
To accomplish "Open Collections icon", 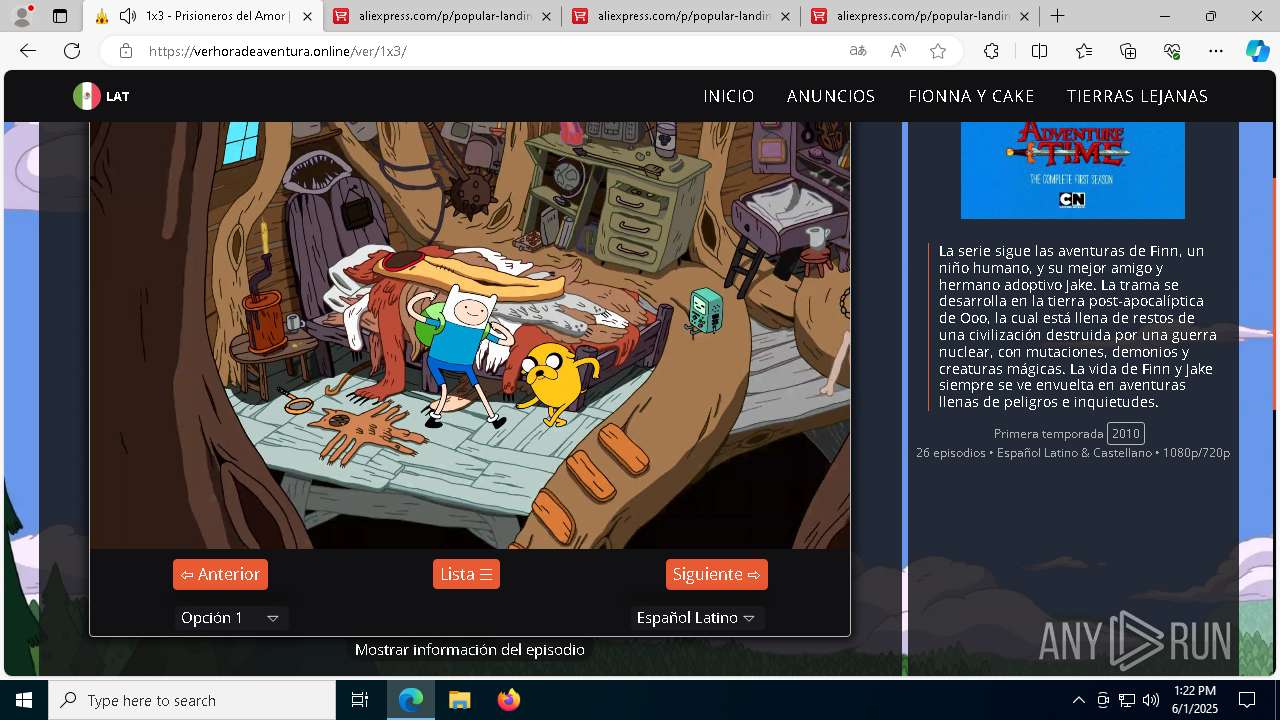I will 1128,51.
